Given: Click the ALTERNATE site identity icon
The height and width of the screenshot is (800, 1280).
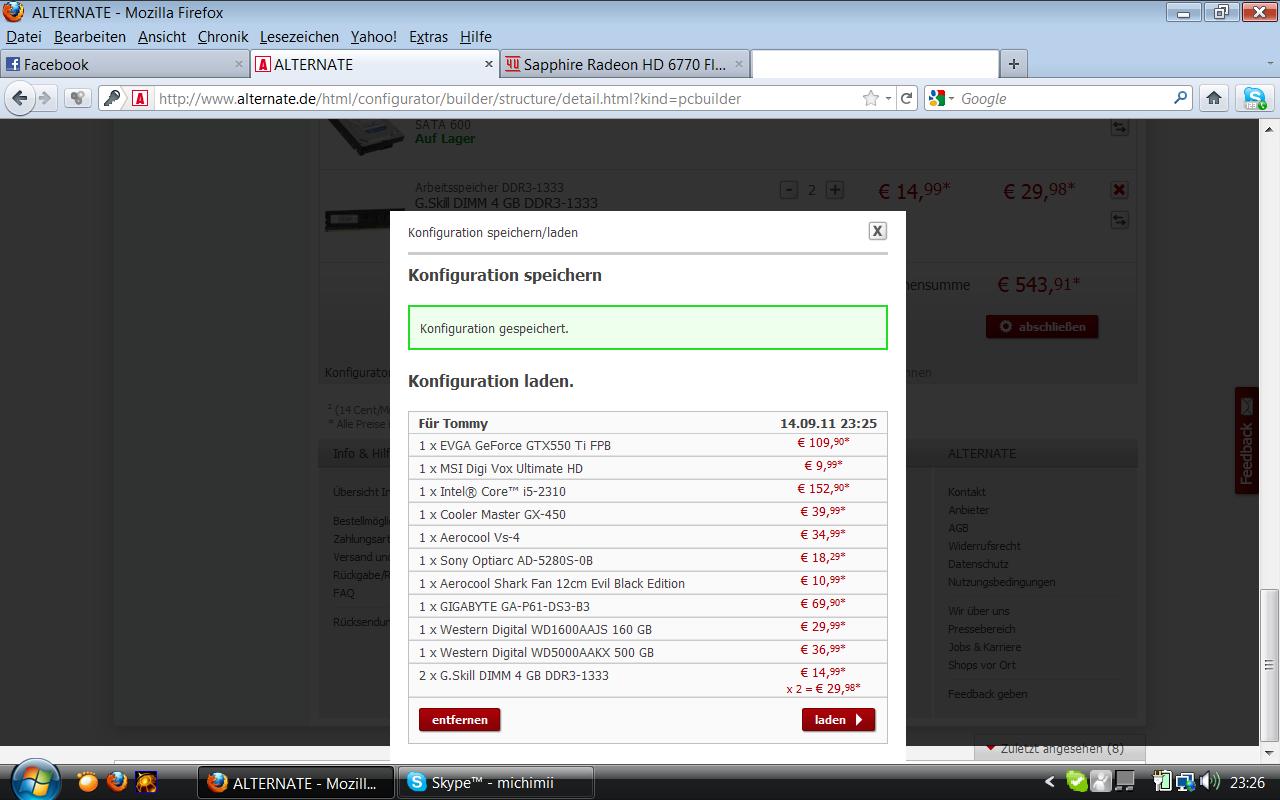Looking at the screenshot, I should (x=140, y=98).
